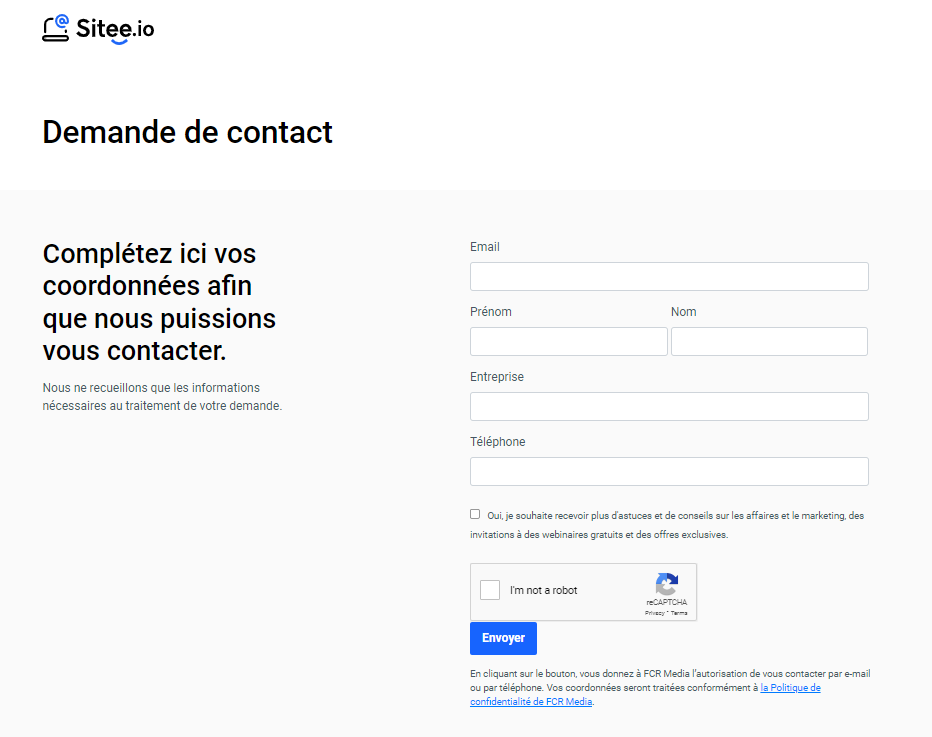Open the reCAPTCHA Terms link
932x737 pixels.
(x=679, y=613)
